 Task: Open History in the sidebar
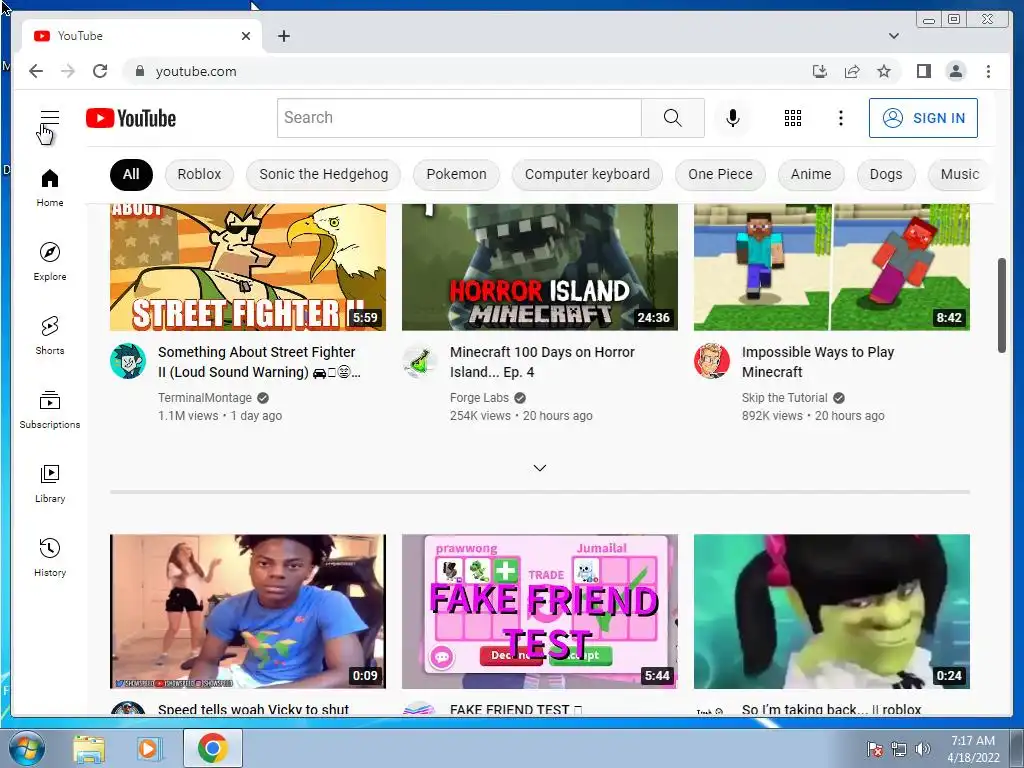[x=50, y=557]
